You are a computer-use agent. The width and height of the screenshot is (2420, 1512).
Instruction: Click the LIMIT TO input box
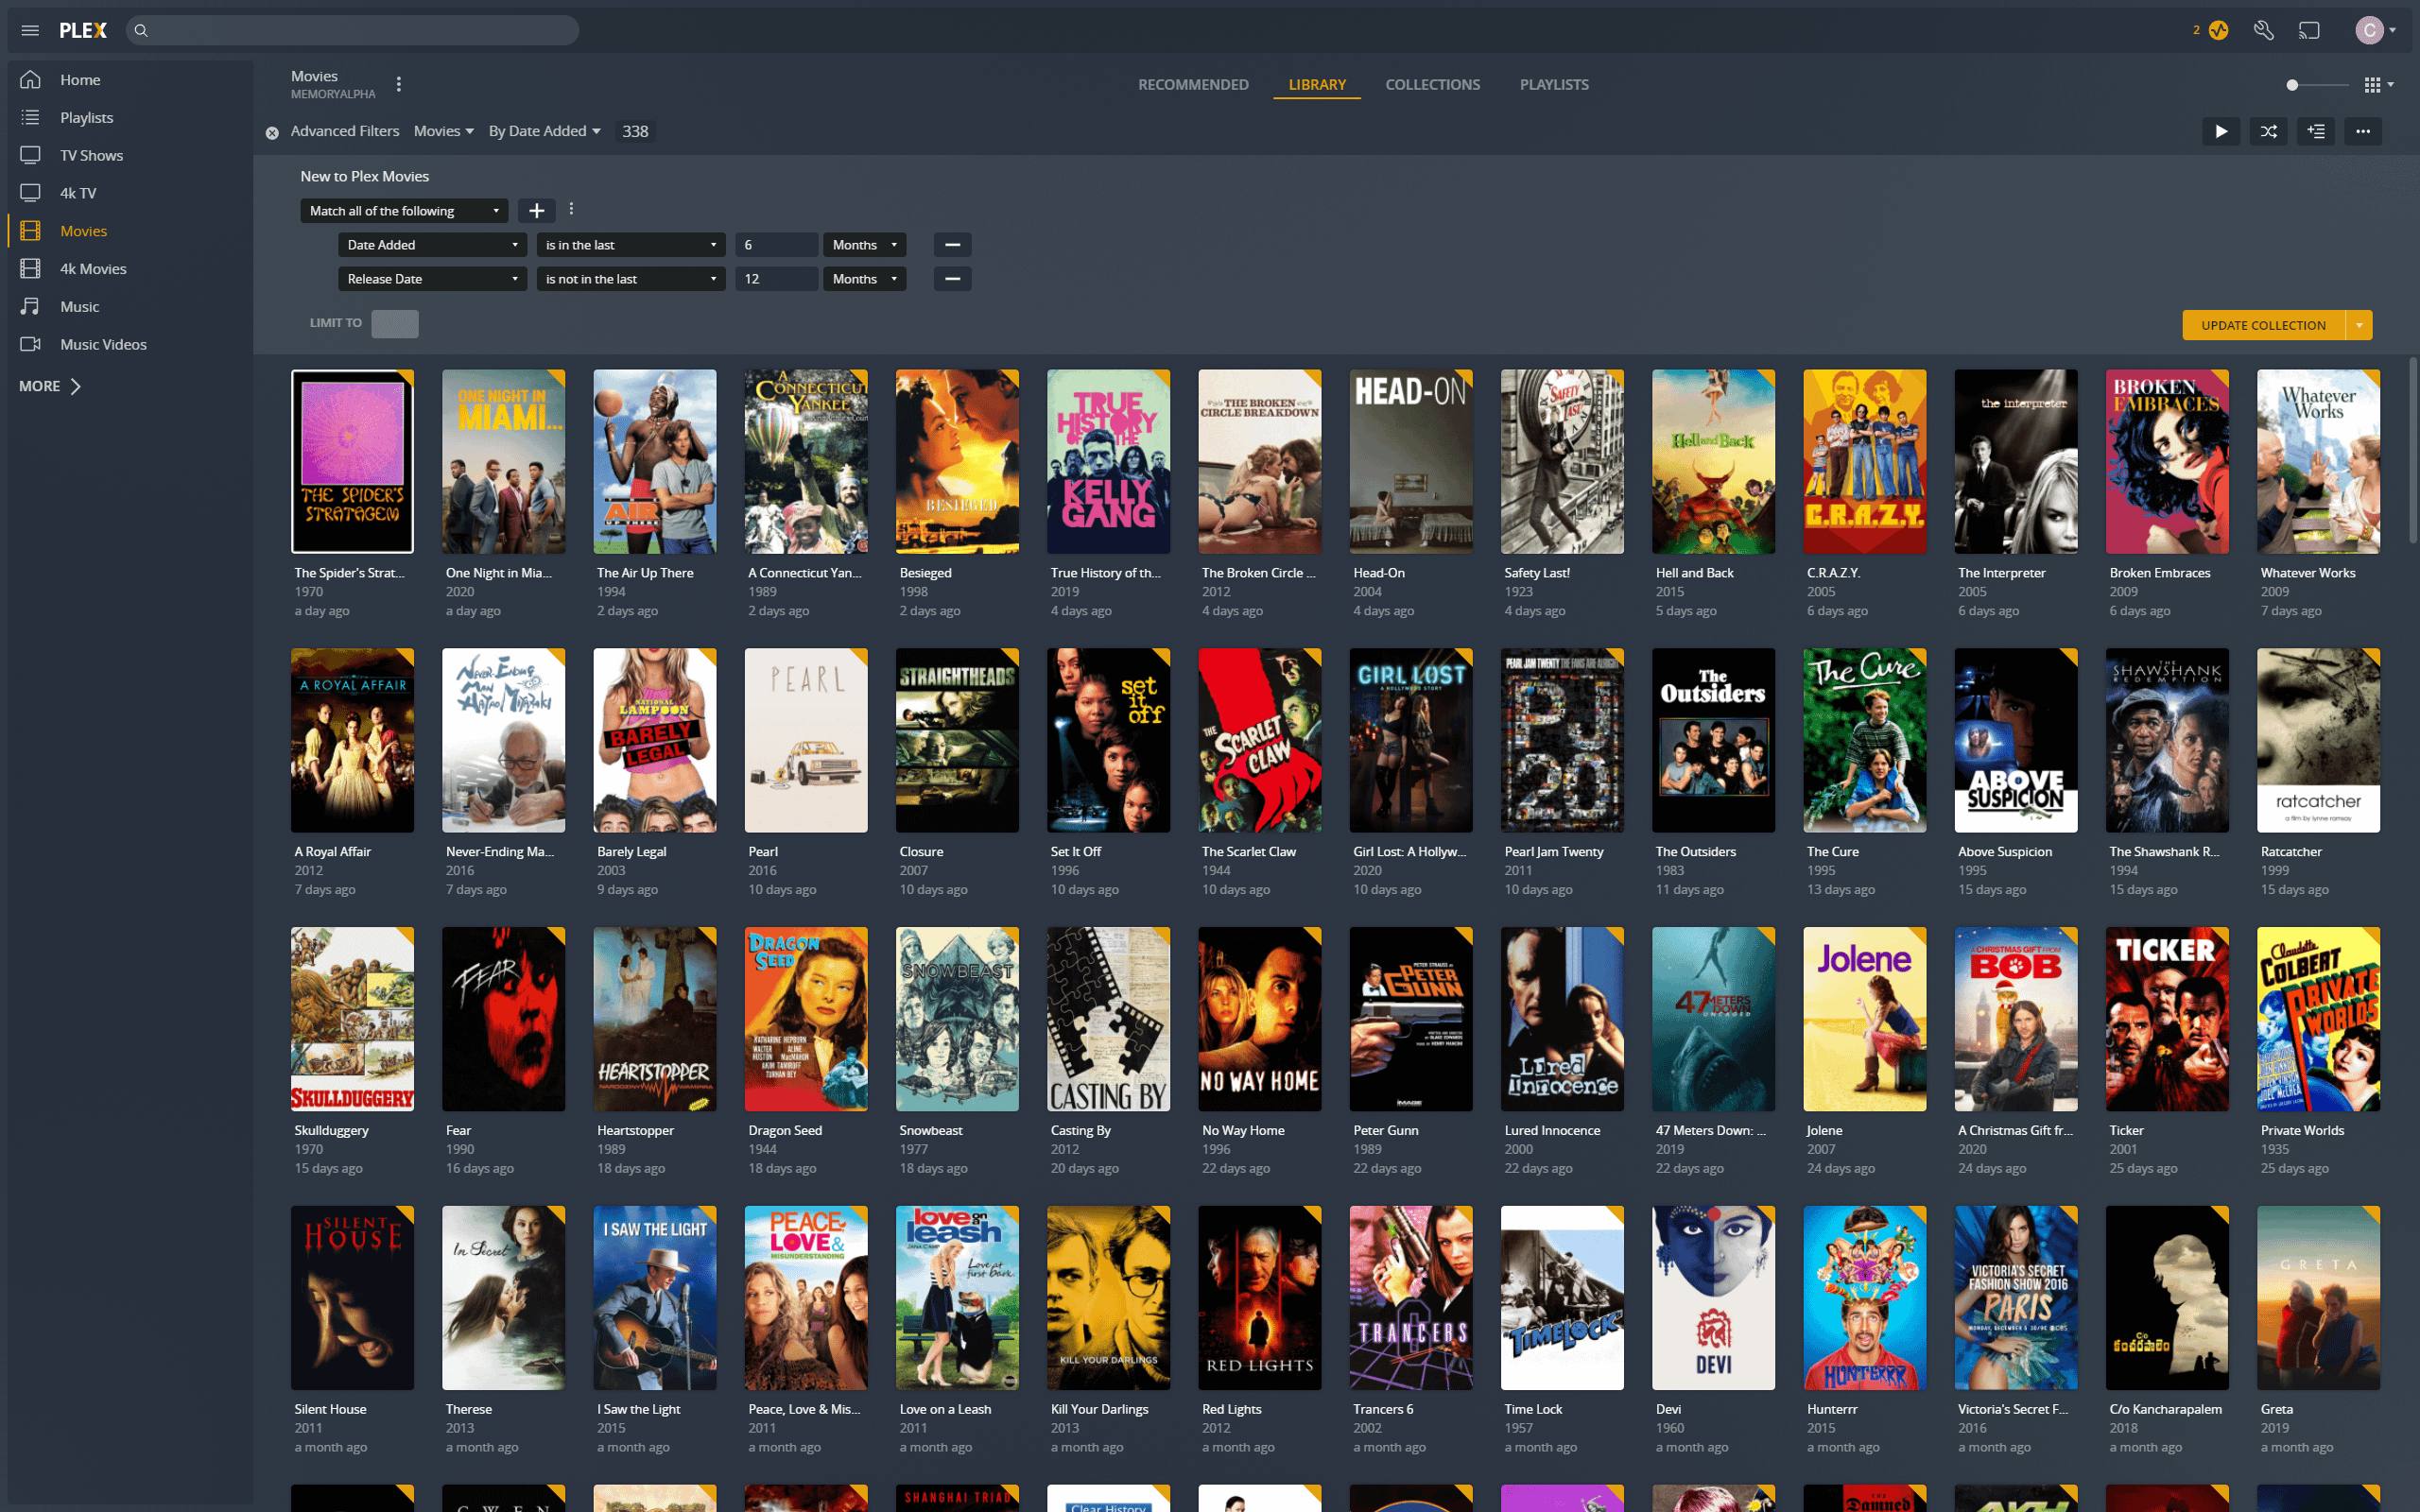395,323
